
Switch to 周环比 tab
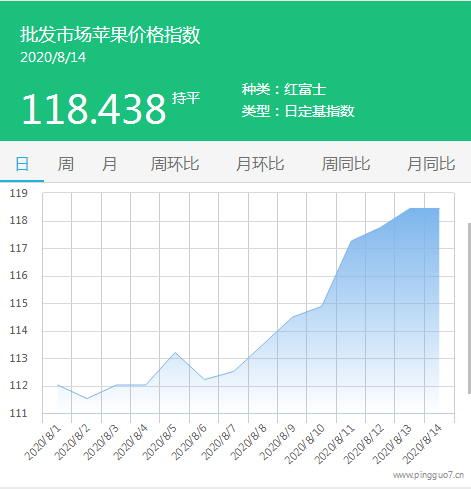click(175, 164)
